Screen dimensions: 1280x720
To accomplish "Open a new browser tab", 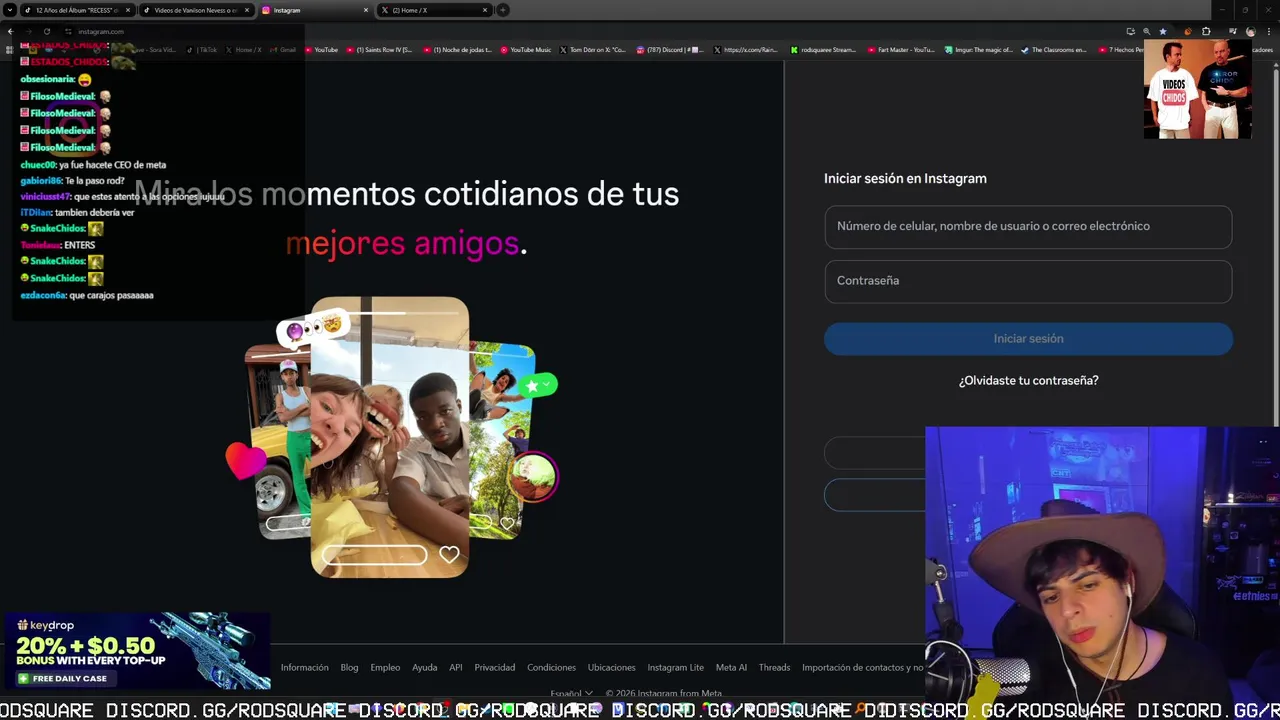I will pos(503,10).
